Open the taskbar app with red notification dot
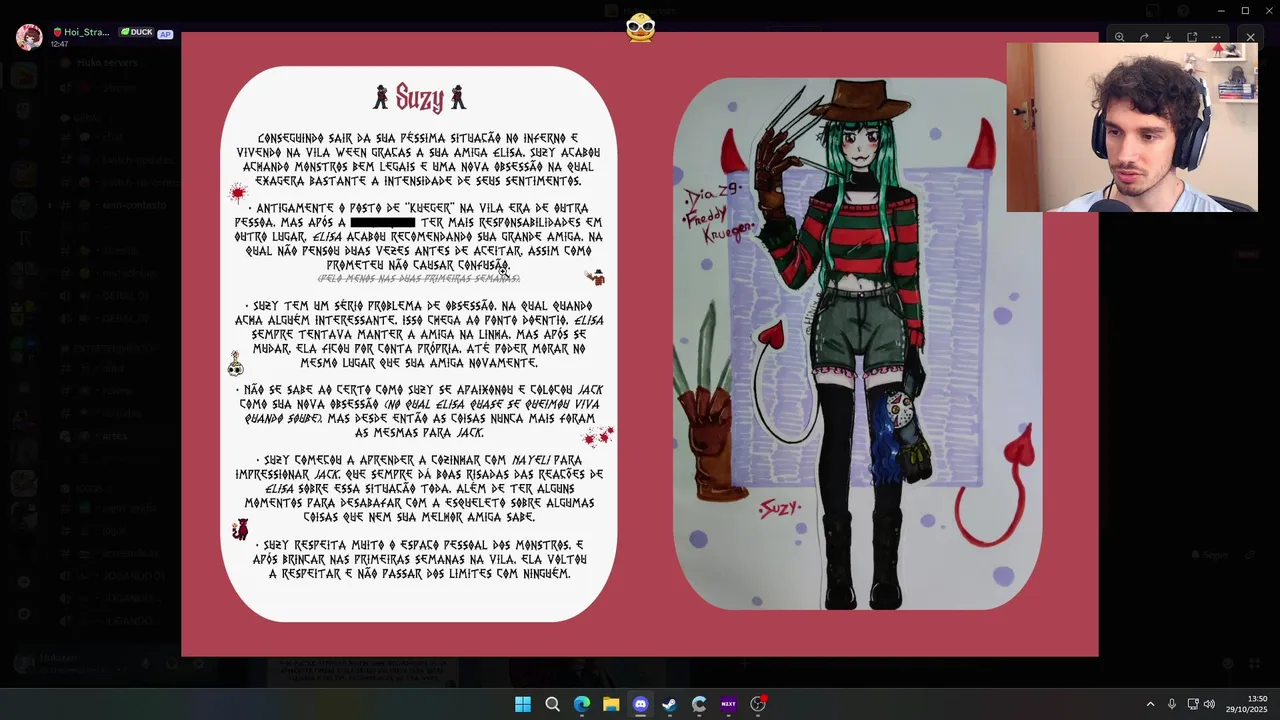 (758, 704)
